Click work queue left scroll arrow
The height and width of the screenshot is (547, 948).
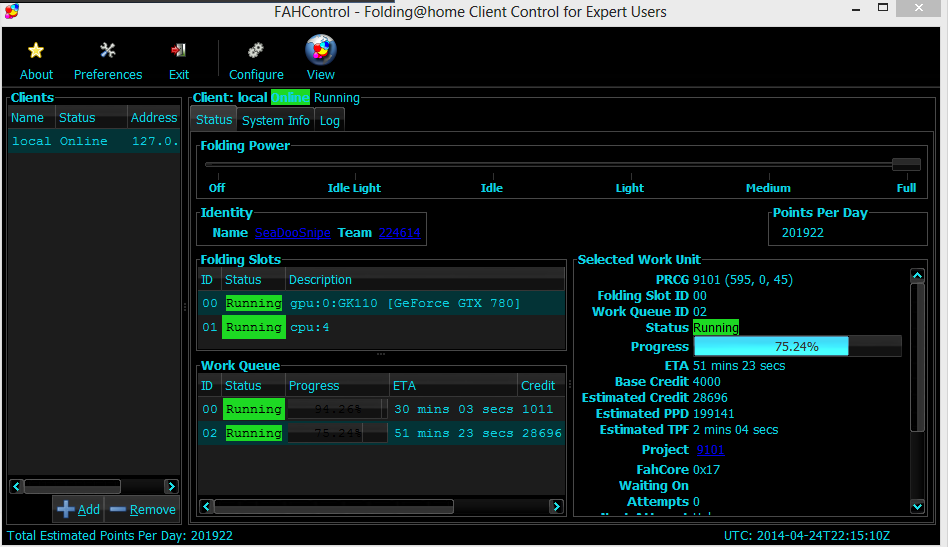coord(206,507)
